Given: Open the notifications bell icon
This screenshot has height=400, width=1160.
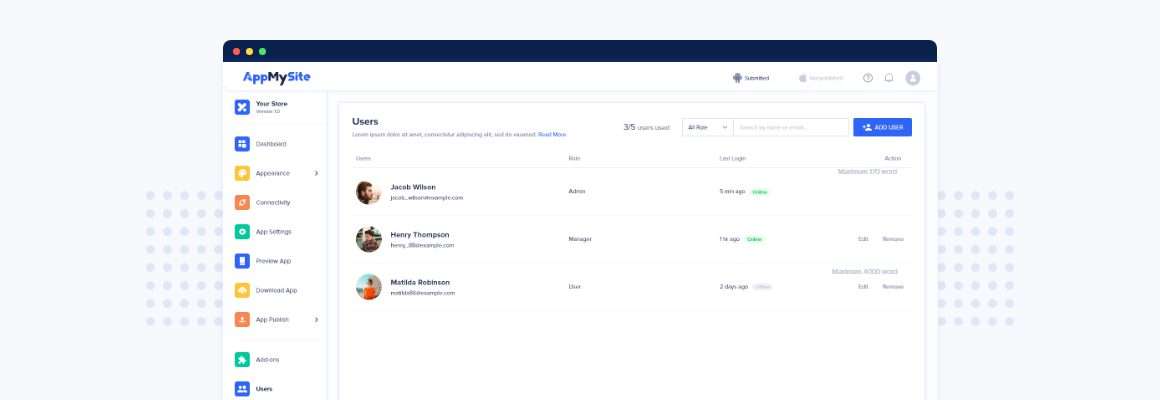Looking at the screenshot, I should [x=889, y=78].
